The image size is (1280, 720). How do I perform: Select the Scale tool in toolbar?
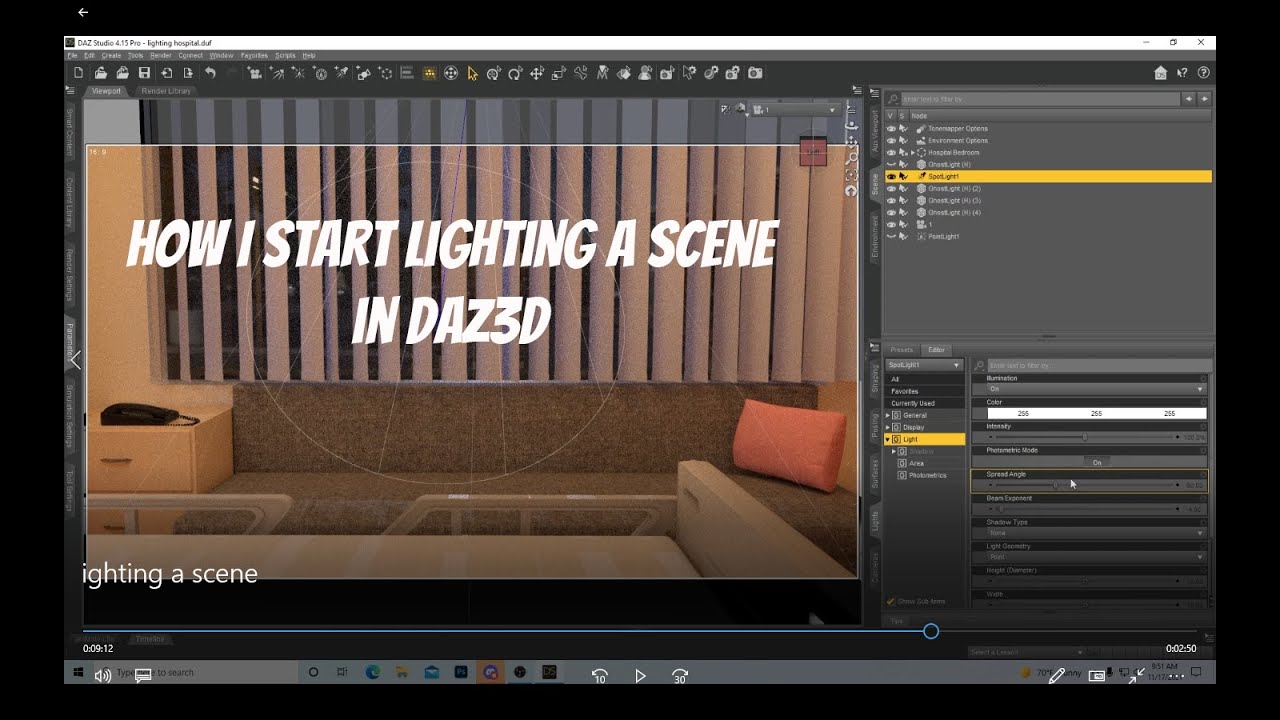click(x=558, y=73)
